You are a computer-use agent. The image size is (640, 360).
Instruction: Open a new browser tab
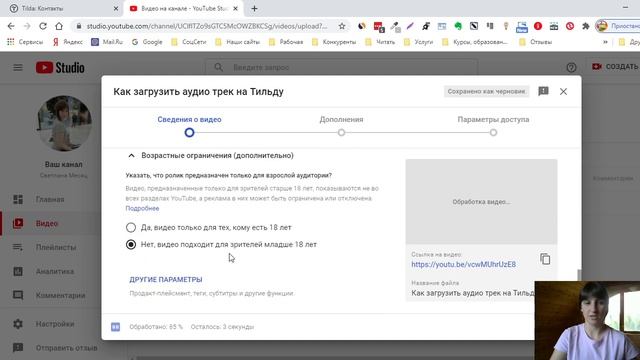pos(254,8)
